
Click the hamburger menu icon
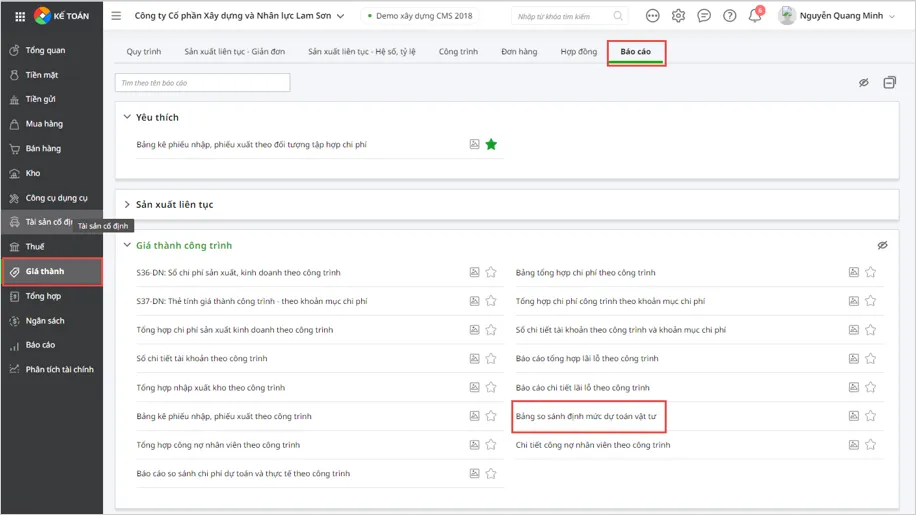(x=116, y=16)
